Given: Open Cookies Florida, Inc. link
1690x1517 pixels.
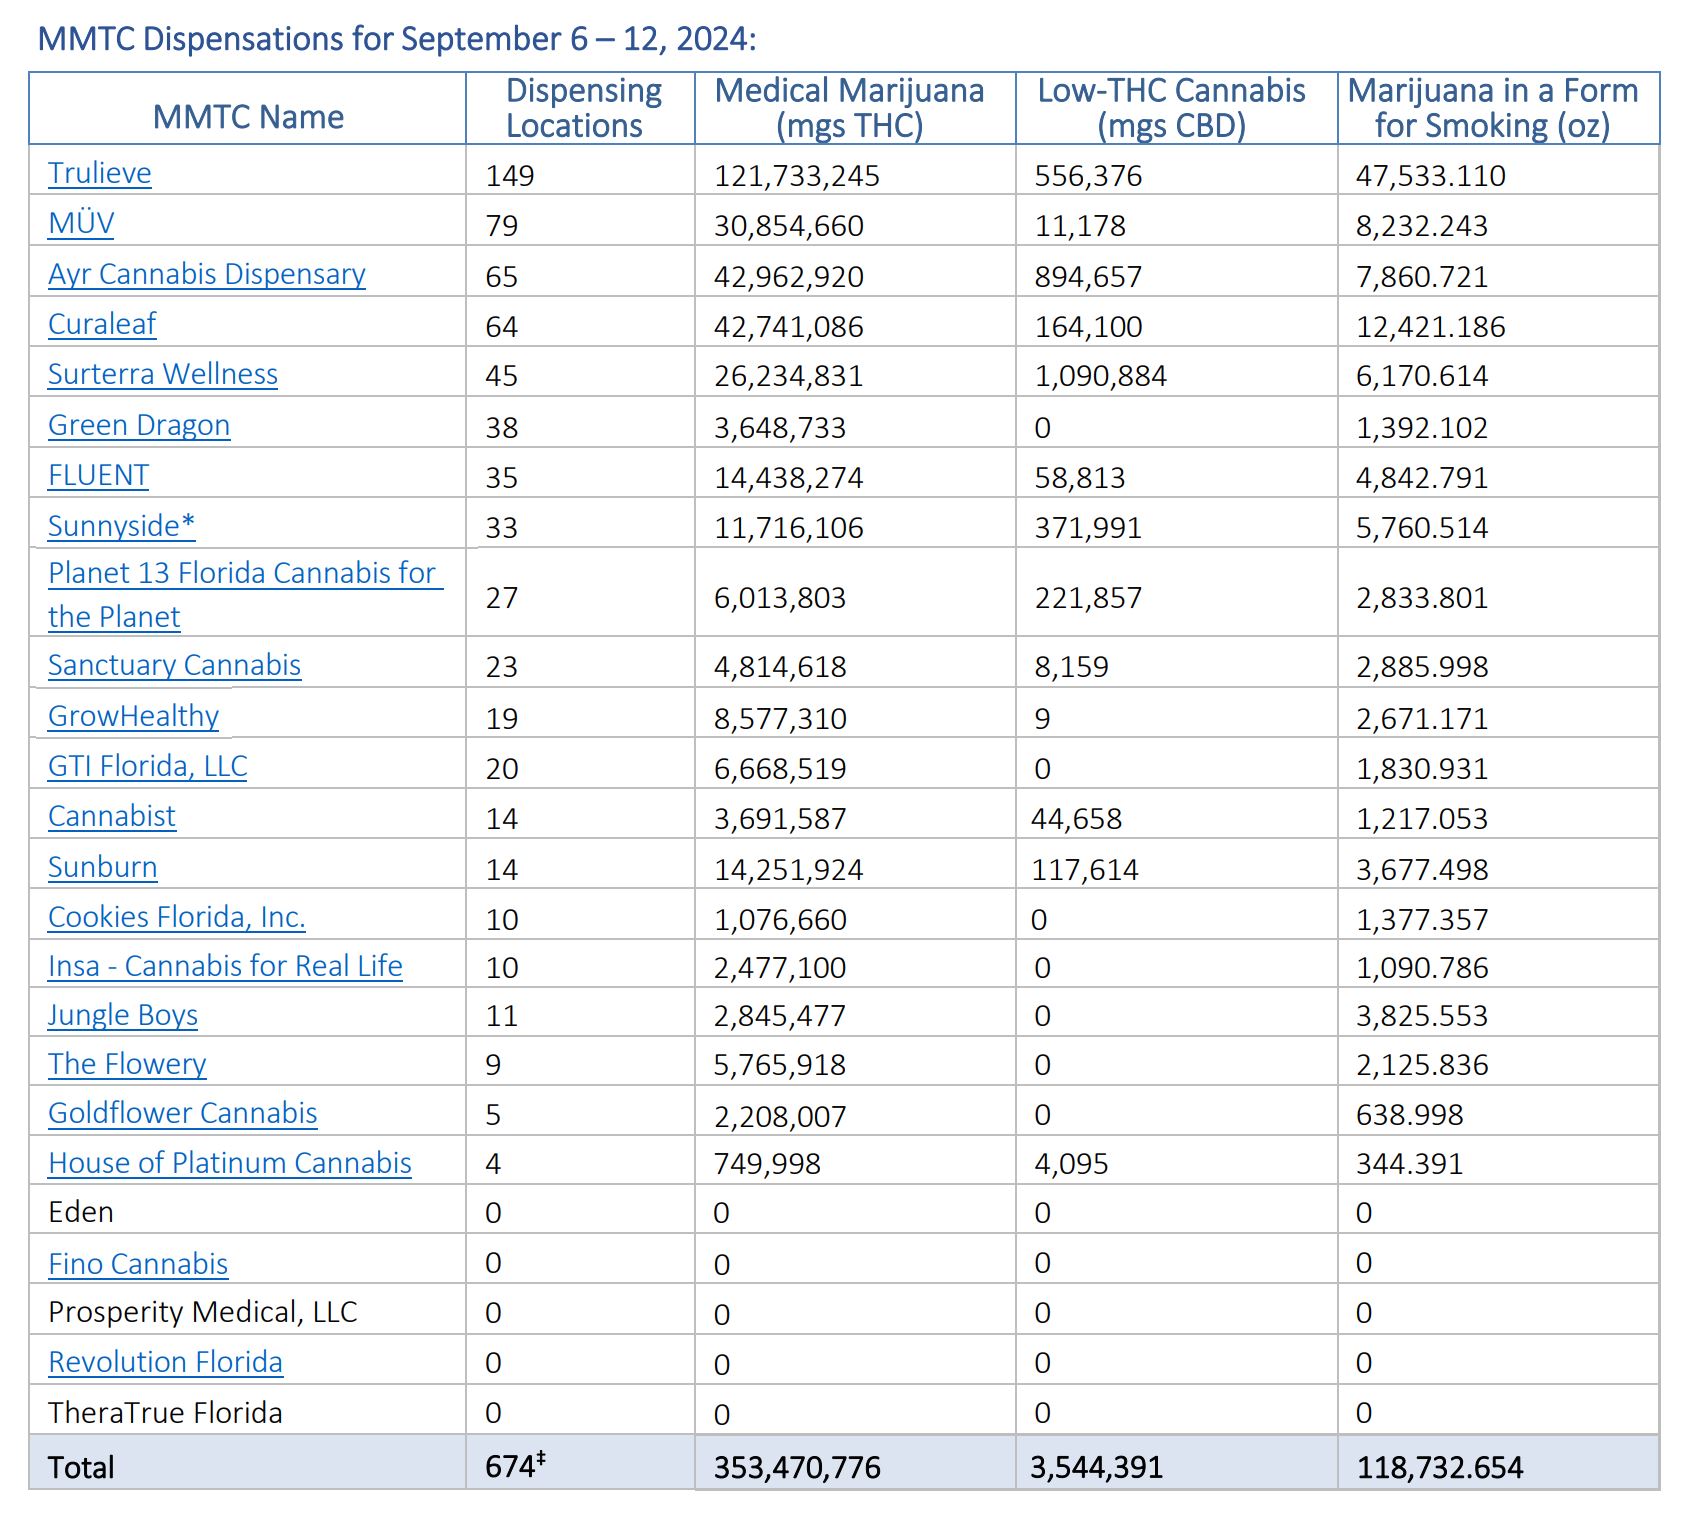Looking at the screenshot, I should point(176,917).
